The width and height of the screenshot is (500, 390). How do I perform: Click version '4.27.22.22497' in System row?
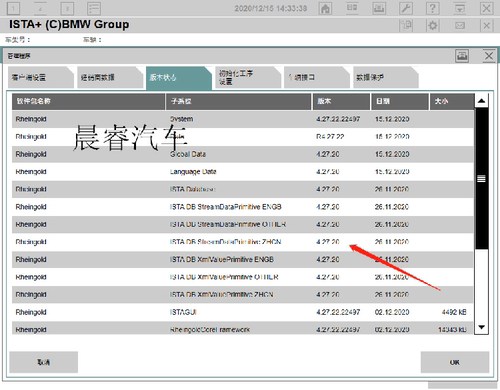click(338, 119)
